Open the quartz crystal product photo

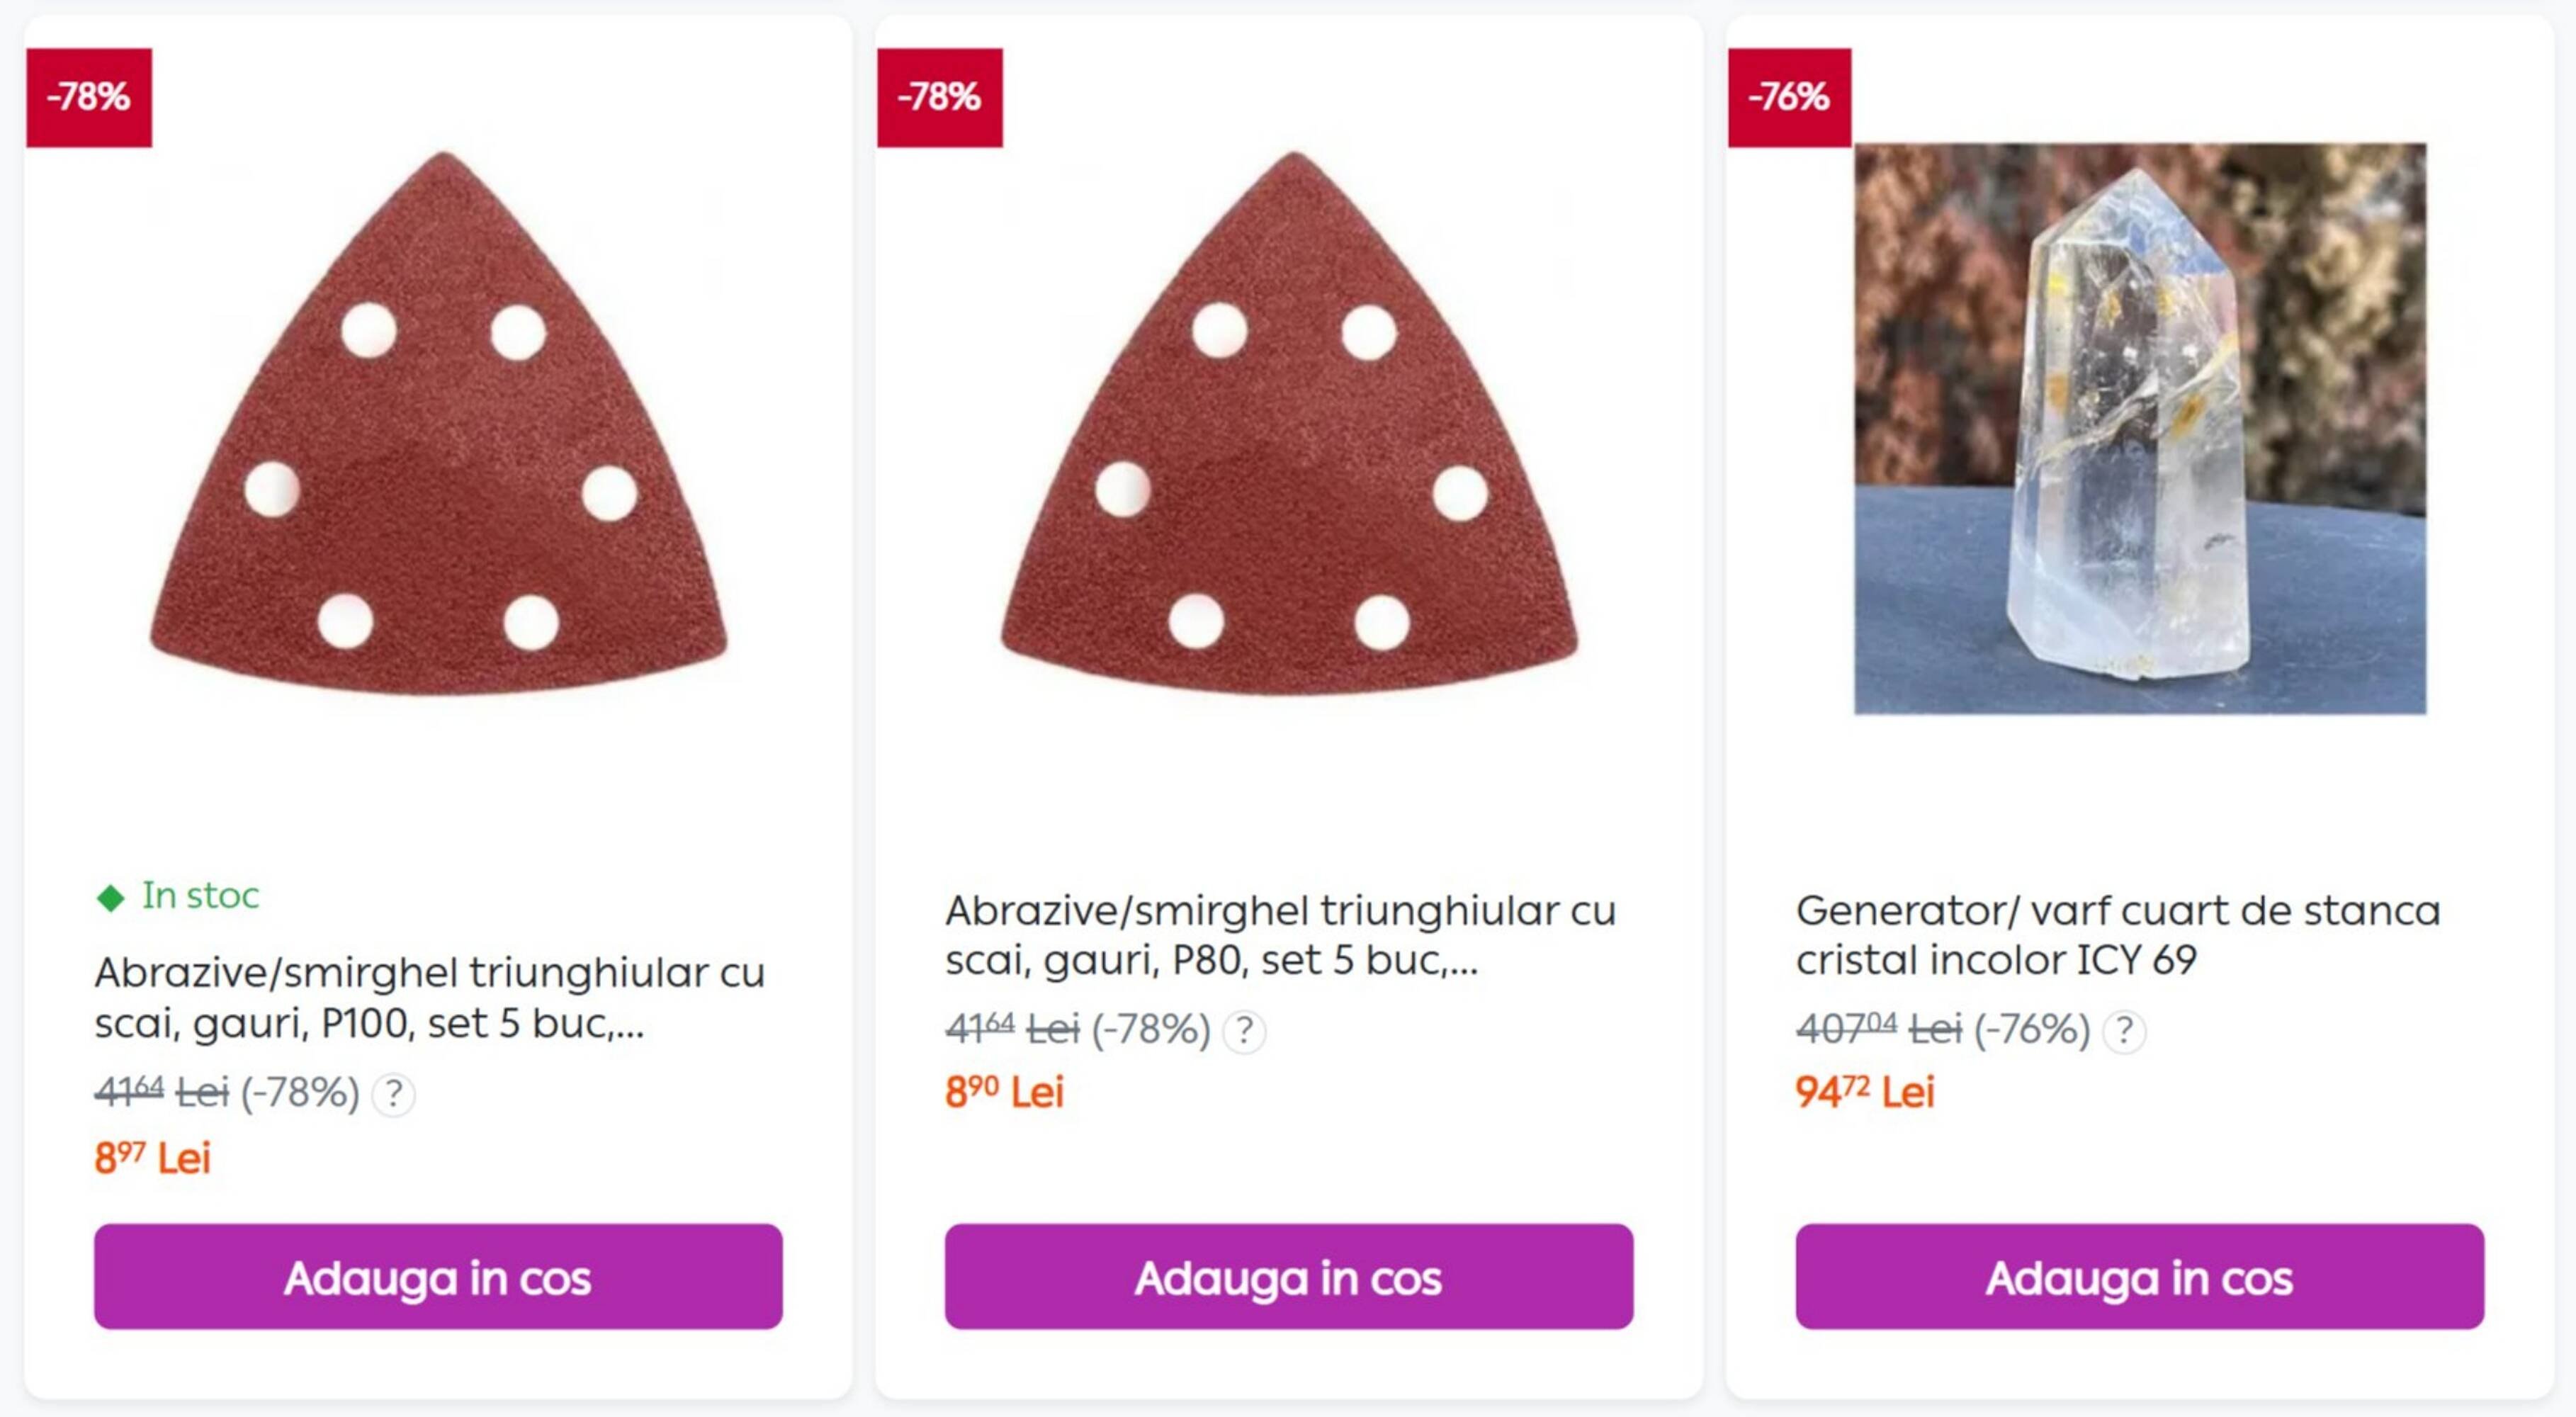2139,428
